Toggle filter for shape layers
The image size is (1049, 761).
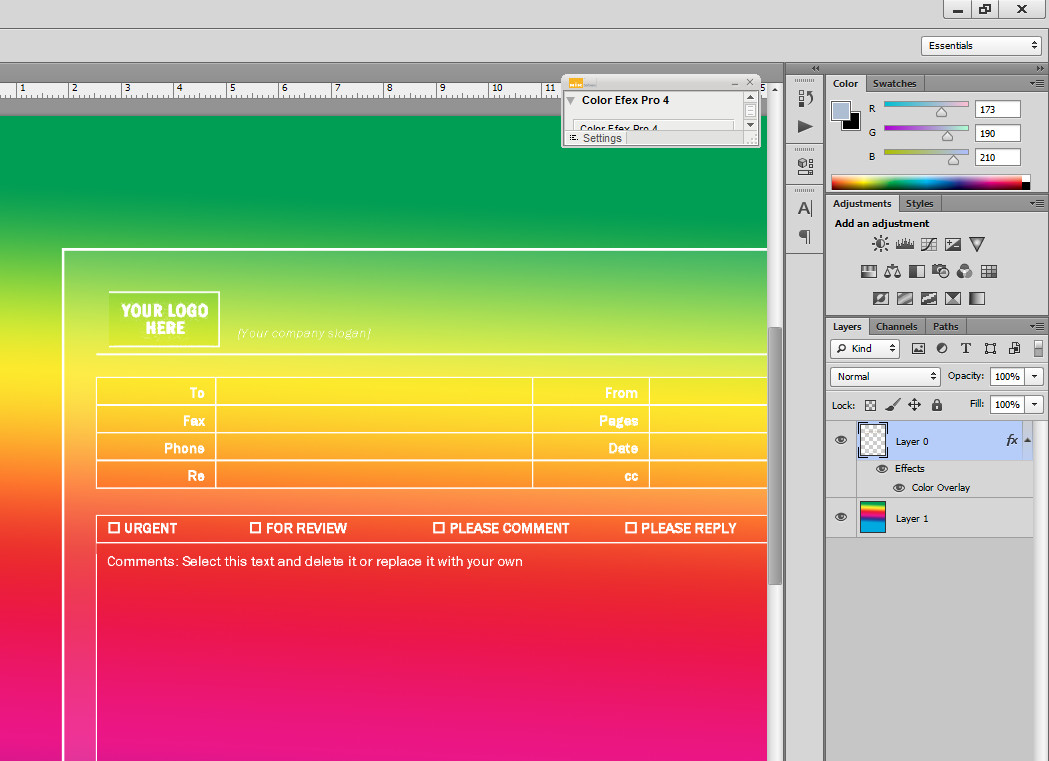990,348
